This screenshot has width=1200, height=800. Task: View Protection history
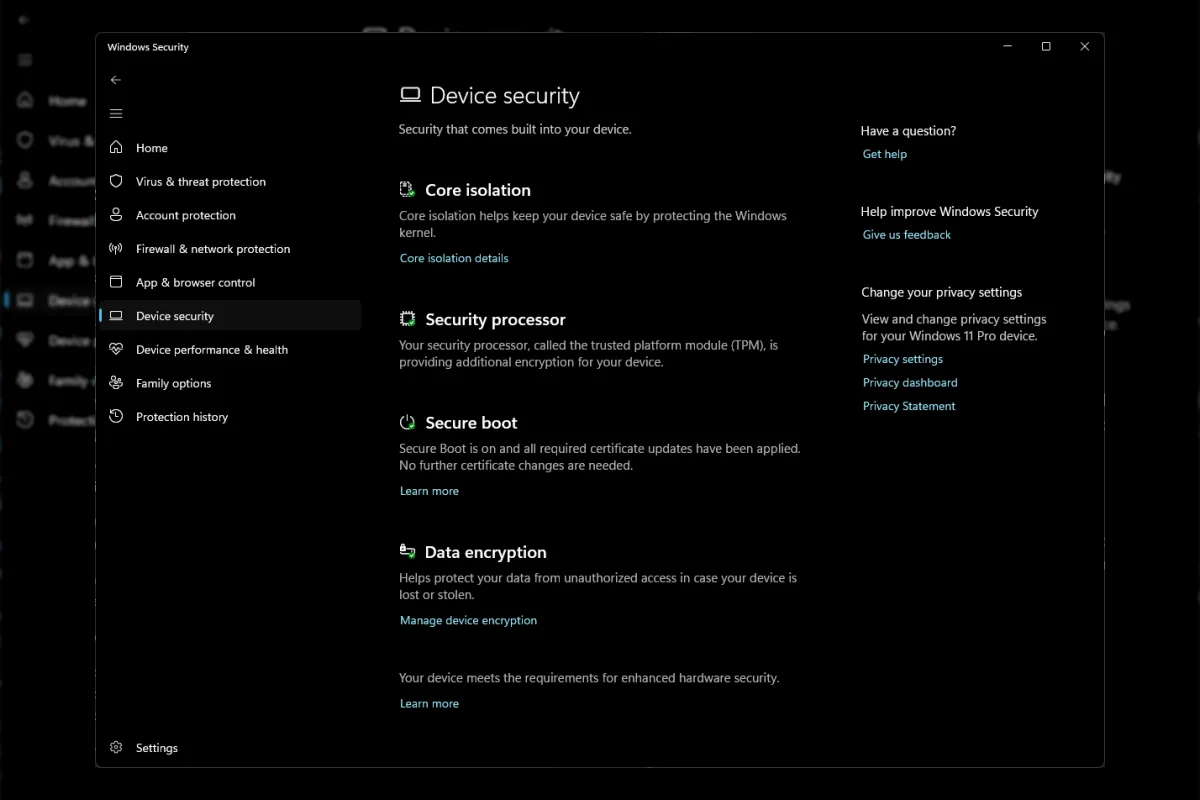pyautogui.click(x=230, y=416)
